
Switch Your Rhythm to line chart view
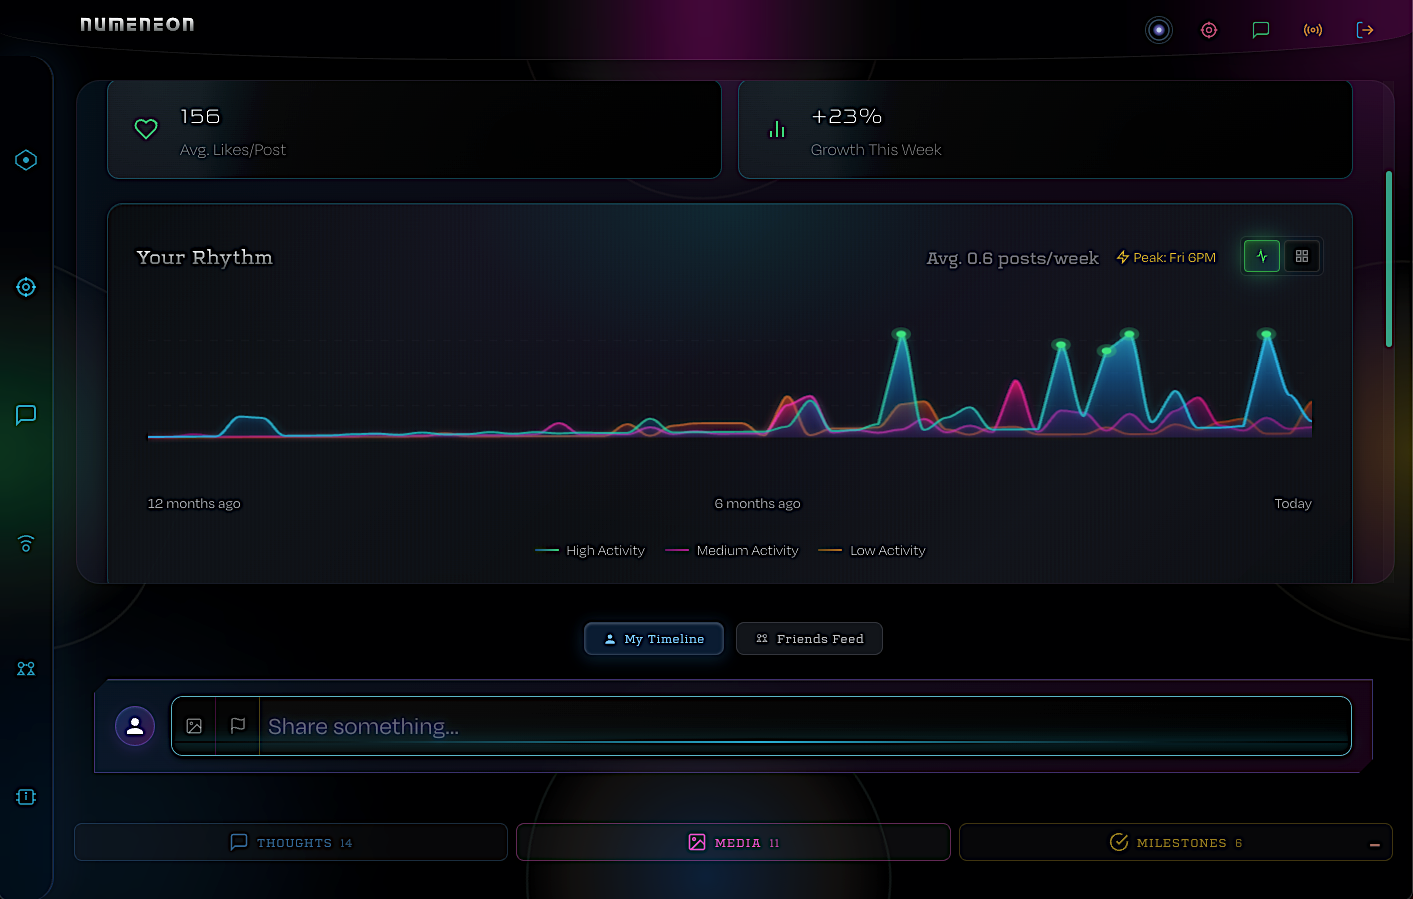point(1262,256)
